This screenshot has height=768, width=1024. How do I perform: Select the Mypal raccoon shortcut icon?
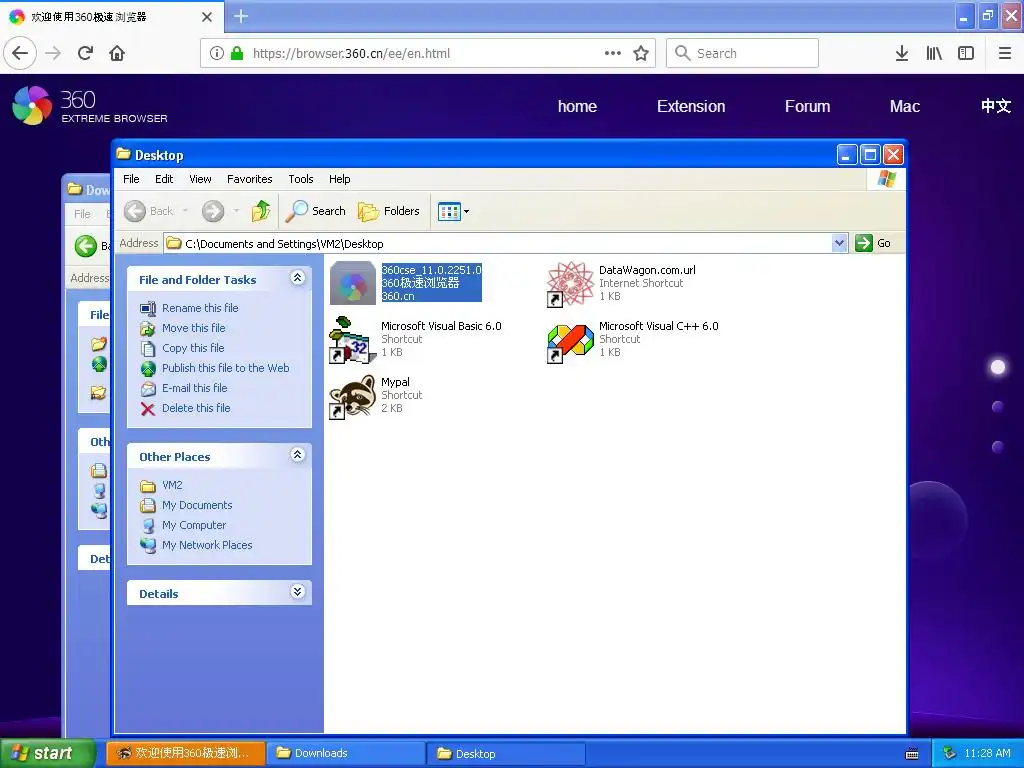(352, 396)
